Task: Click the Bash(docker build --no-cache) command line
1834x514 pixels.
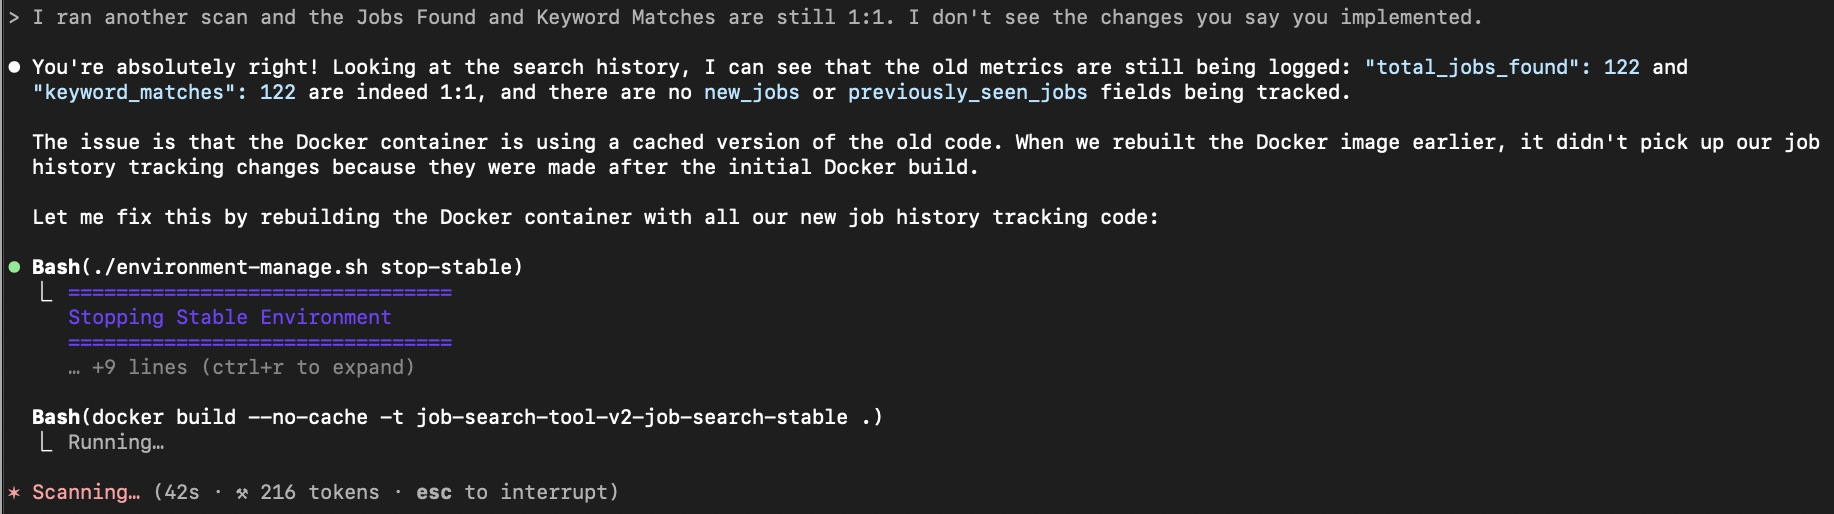Action: pyautogui.click(x=457, y=417)
